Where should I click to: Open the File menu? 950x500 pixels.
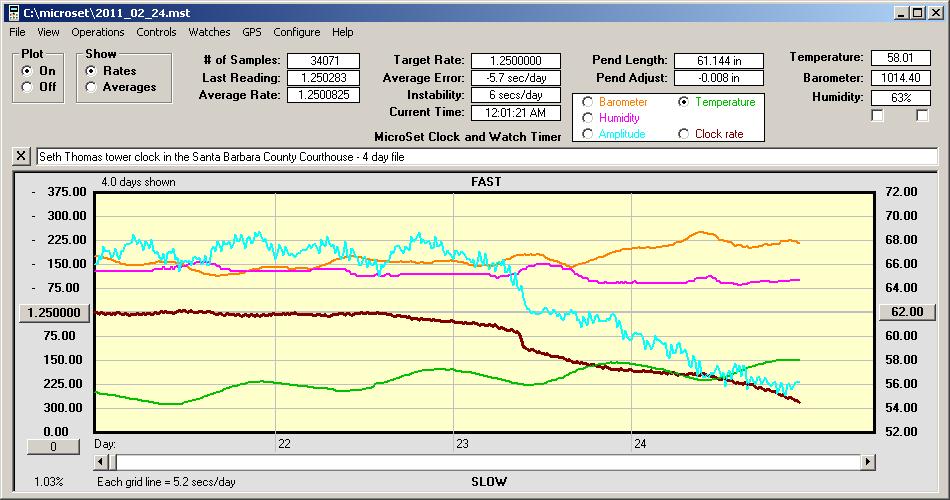point(17,32)
